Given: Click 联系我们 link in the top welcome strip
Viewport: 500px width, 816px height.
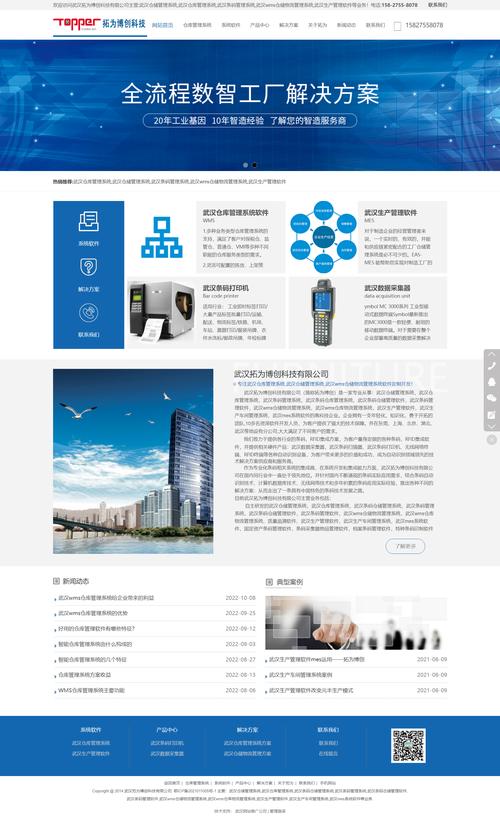Looking at the screenshot, I should tap(437, 5).
